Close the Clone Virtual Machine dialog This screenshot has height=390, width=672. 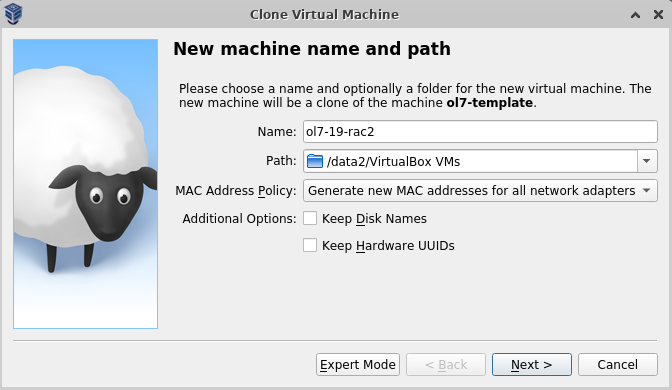pyautogui.click(x=658, y=15)
